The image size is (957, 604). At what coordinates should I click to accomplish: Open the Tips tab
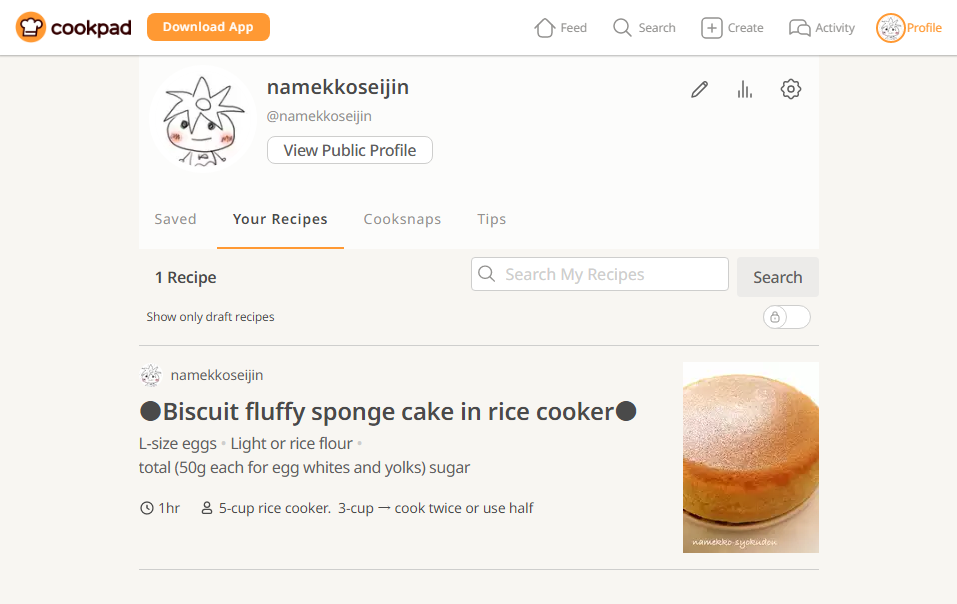pos(491,219)
